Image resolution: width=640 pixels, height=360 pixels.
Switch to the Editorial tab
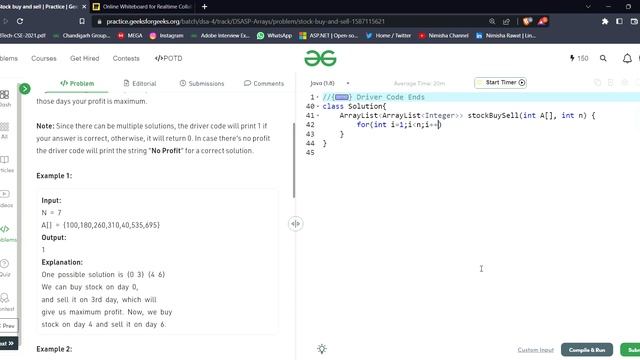click(140, 83)
